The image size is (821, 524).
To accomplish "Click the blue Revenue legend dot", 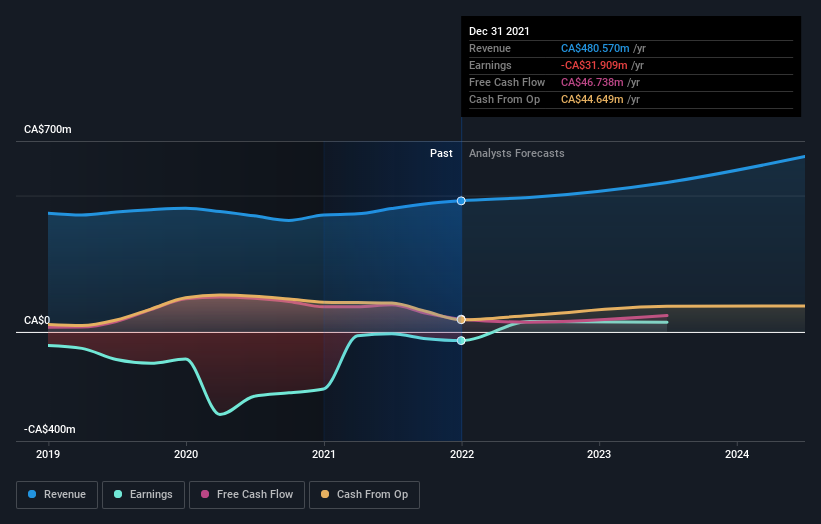I will 32,494.
